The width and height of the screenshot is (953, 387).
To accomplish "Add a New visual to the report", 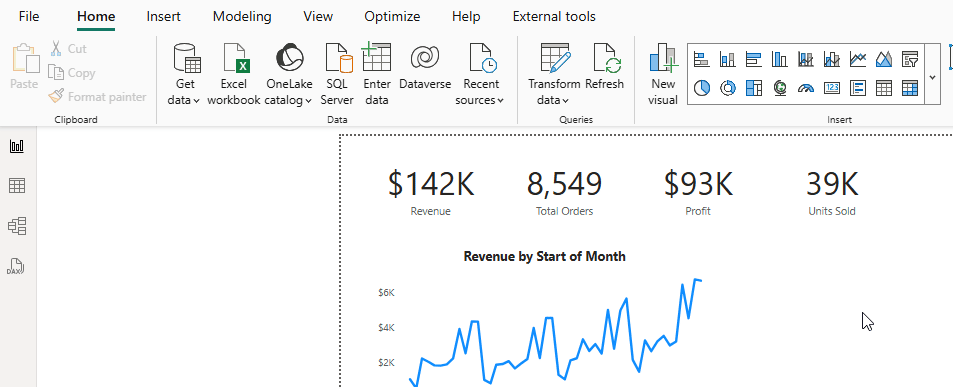I will click(x=663, y=74).
